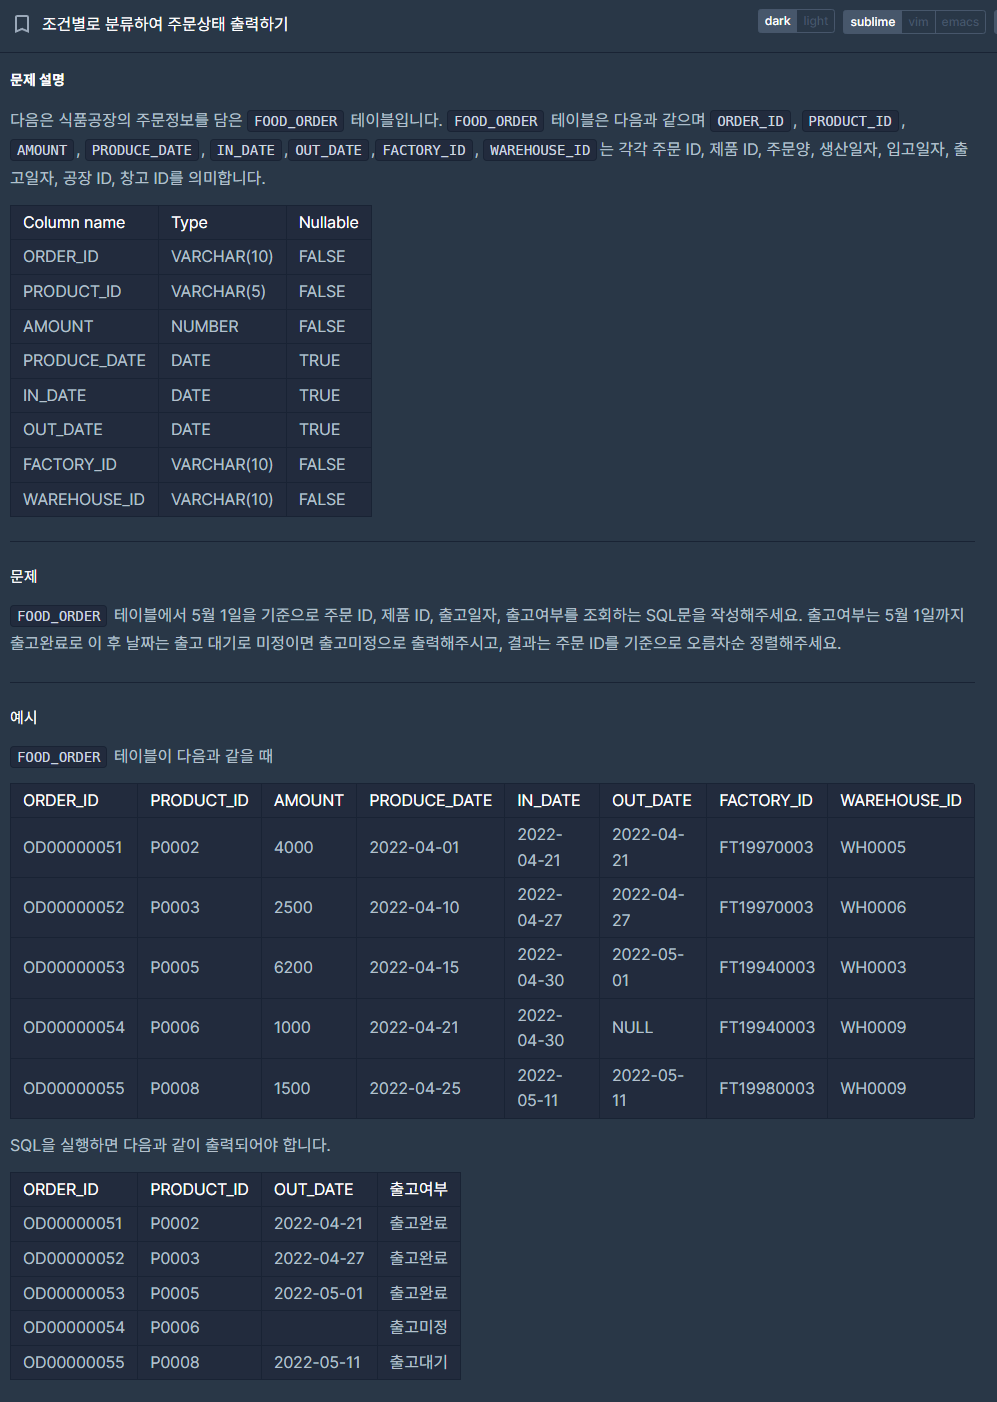Click OD00000051 in the example input table
This screenshot has width=997, height=1402.
click(x=73, y=848)
